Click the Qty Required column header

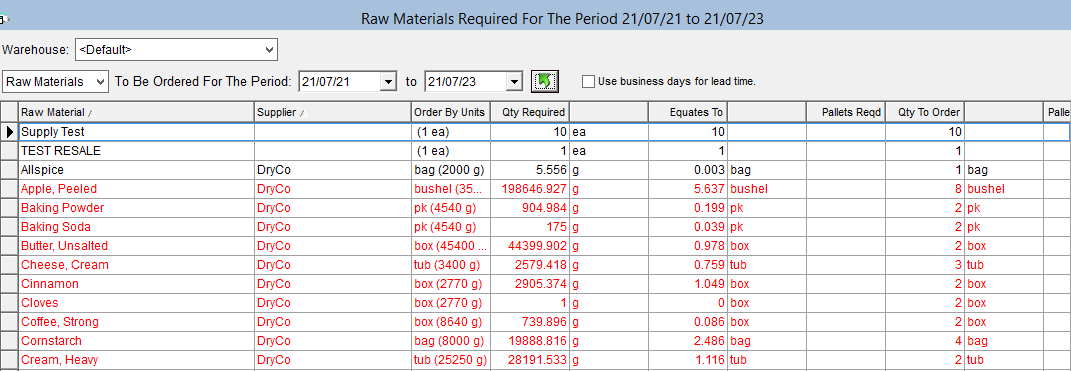tap(529, 112)
